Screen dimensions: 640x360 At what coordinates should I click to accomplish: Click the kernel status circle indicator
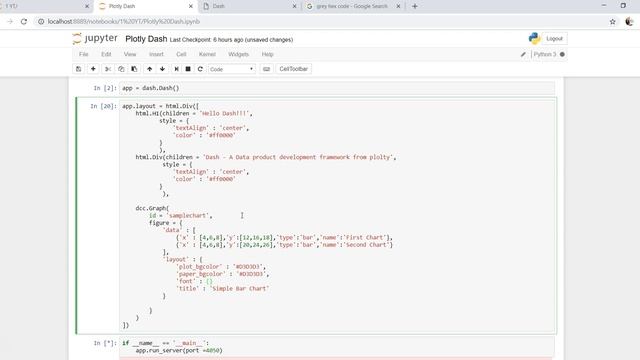tap(562, 54)
